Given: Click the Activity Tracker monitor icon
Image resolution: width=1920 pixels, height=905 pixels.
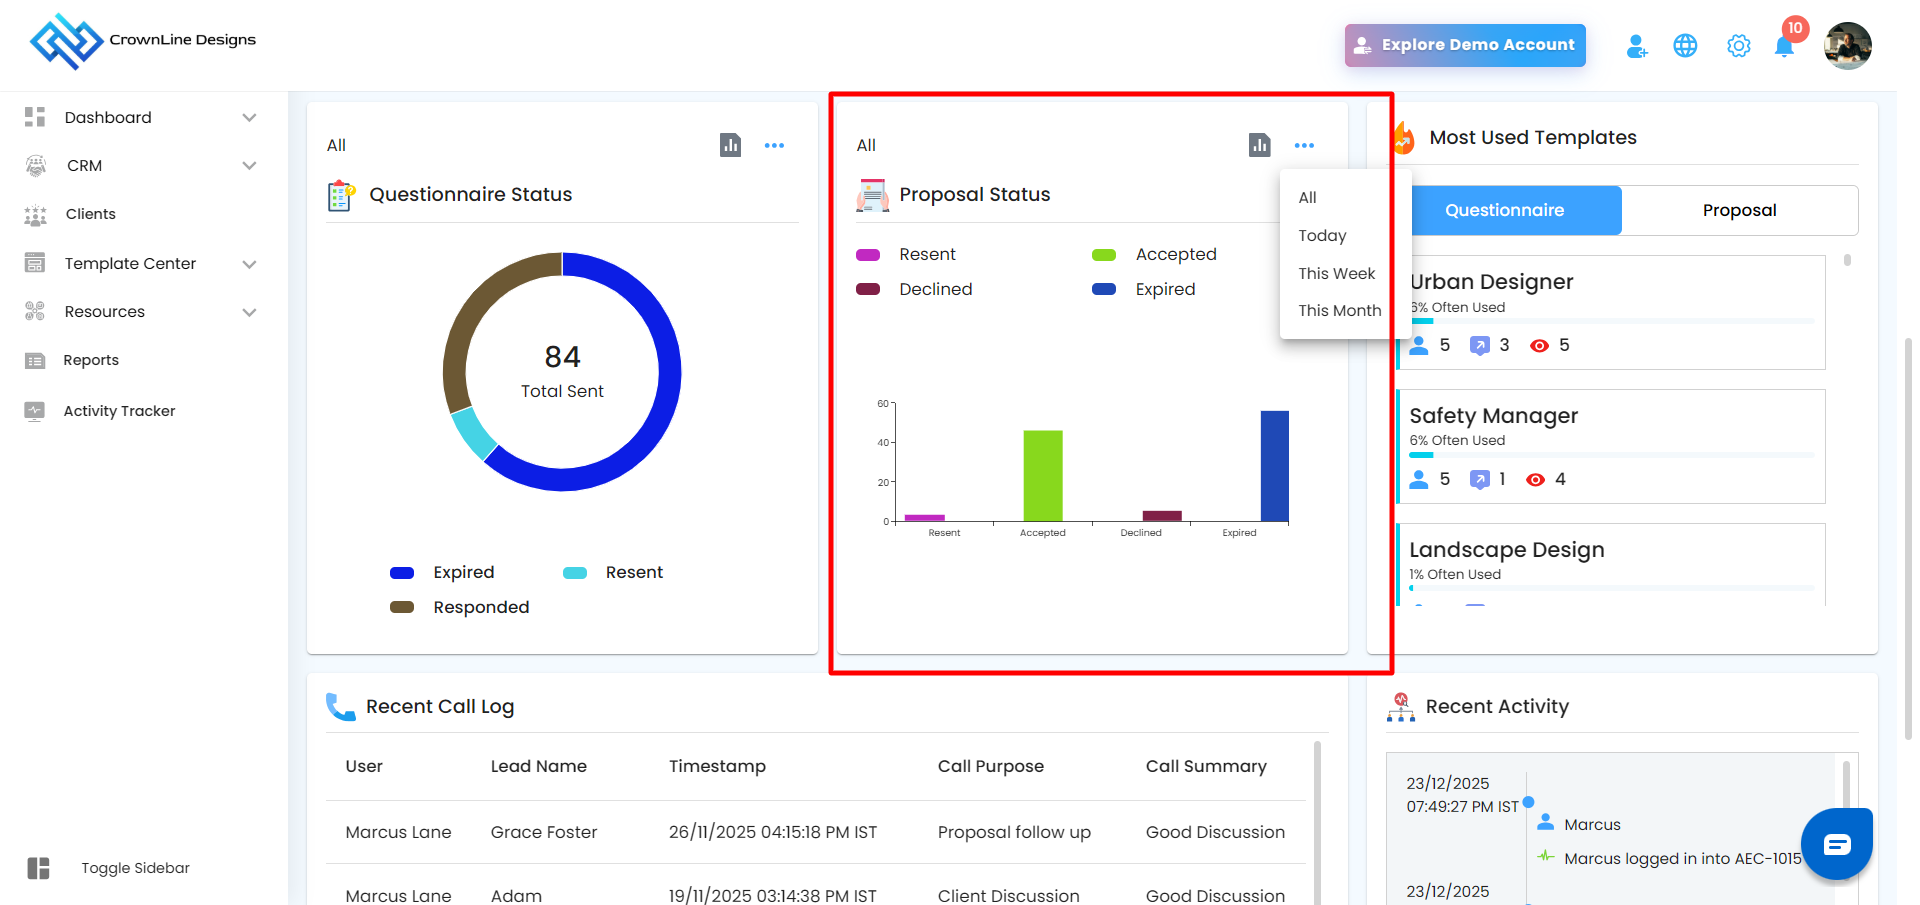Looking at the screenshot, I should pos(35,411).
